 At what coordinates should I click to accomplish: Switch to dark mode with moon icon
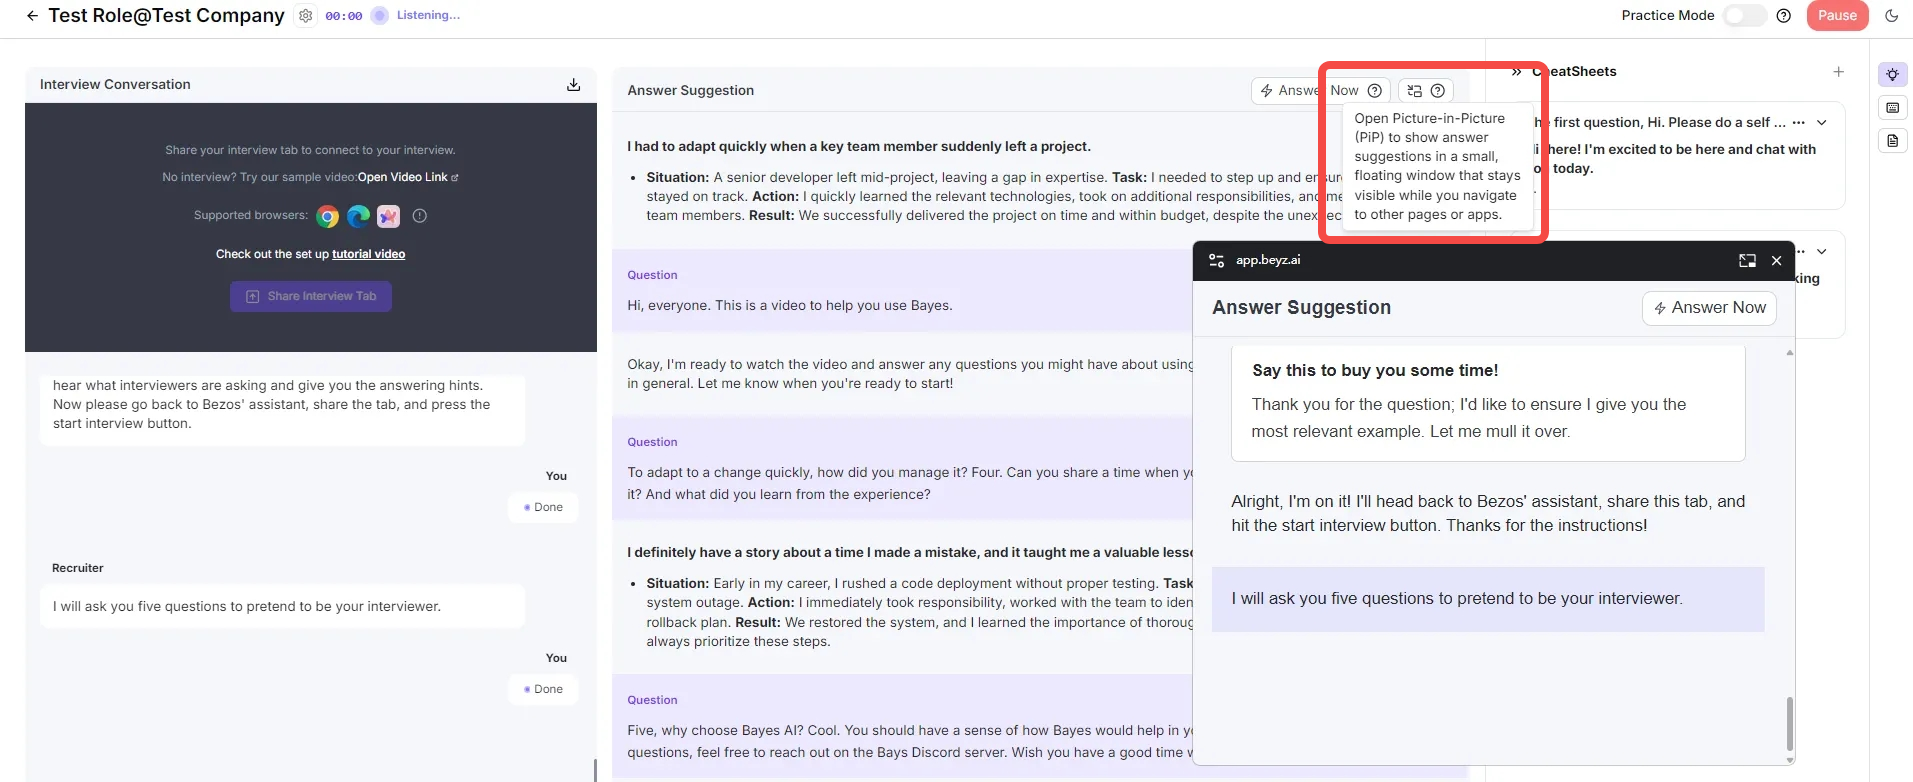(1891, 16)
